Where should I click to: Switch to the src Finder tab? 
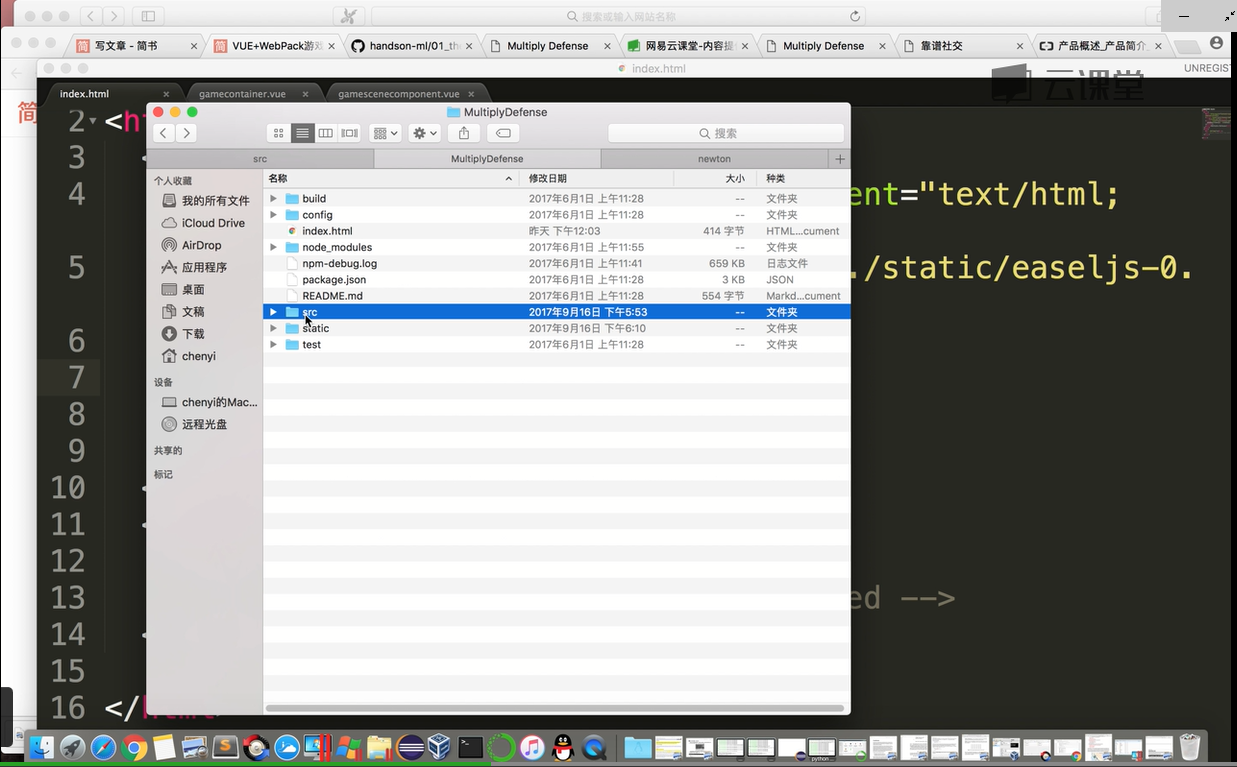(260, 159)
